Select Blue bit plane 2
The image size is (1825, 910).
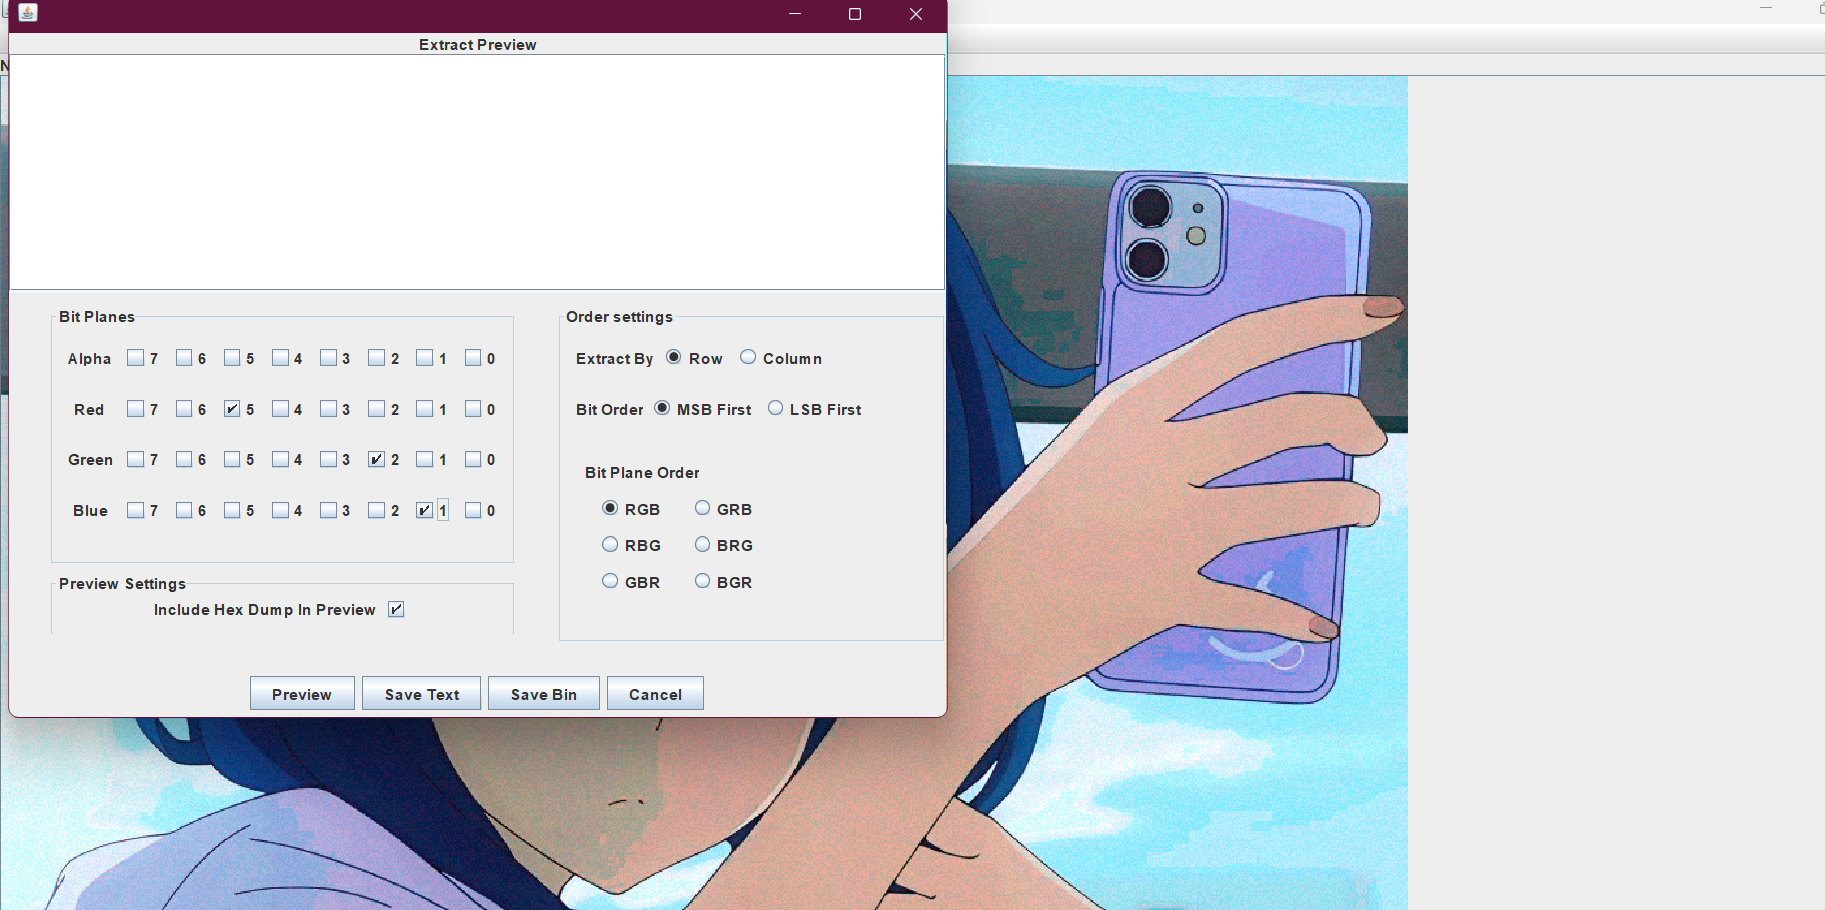coord(376,510)
